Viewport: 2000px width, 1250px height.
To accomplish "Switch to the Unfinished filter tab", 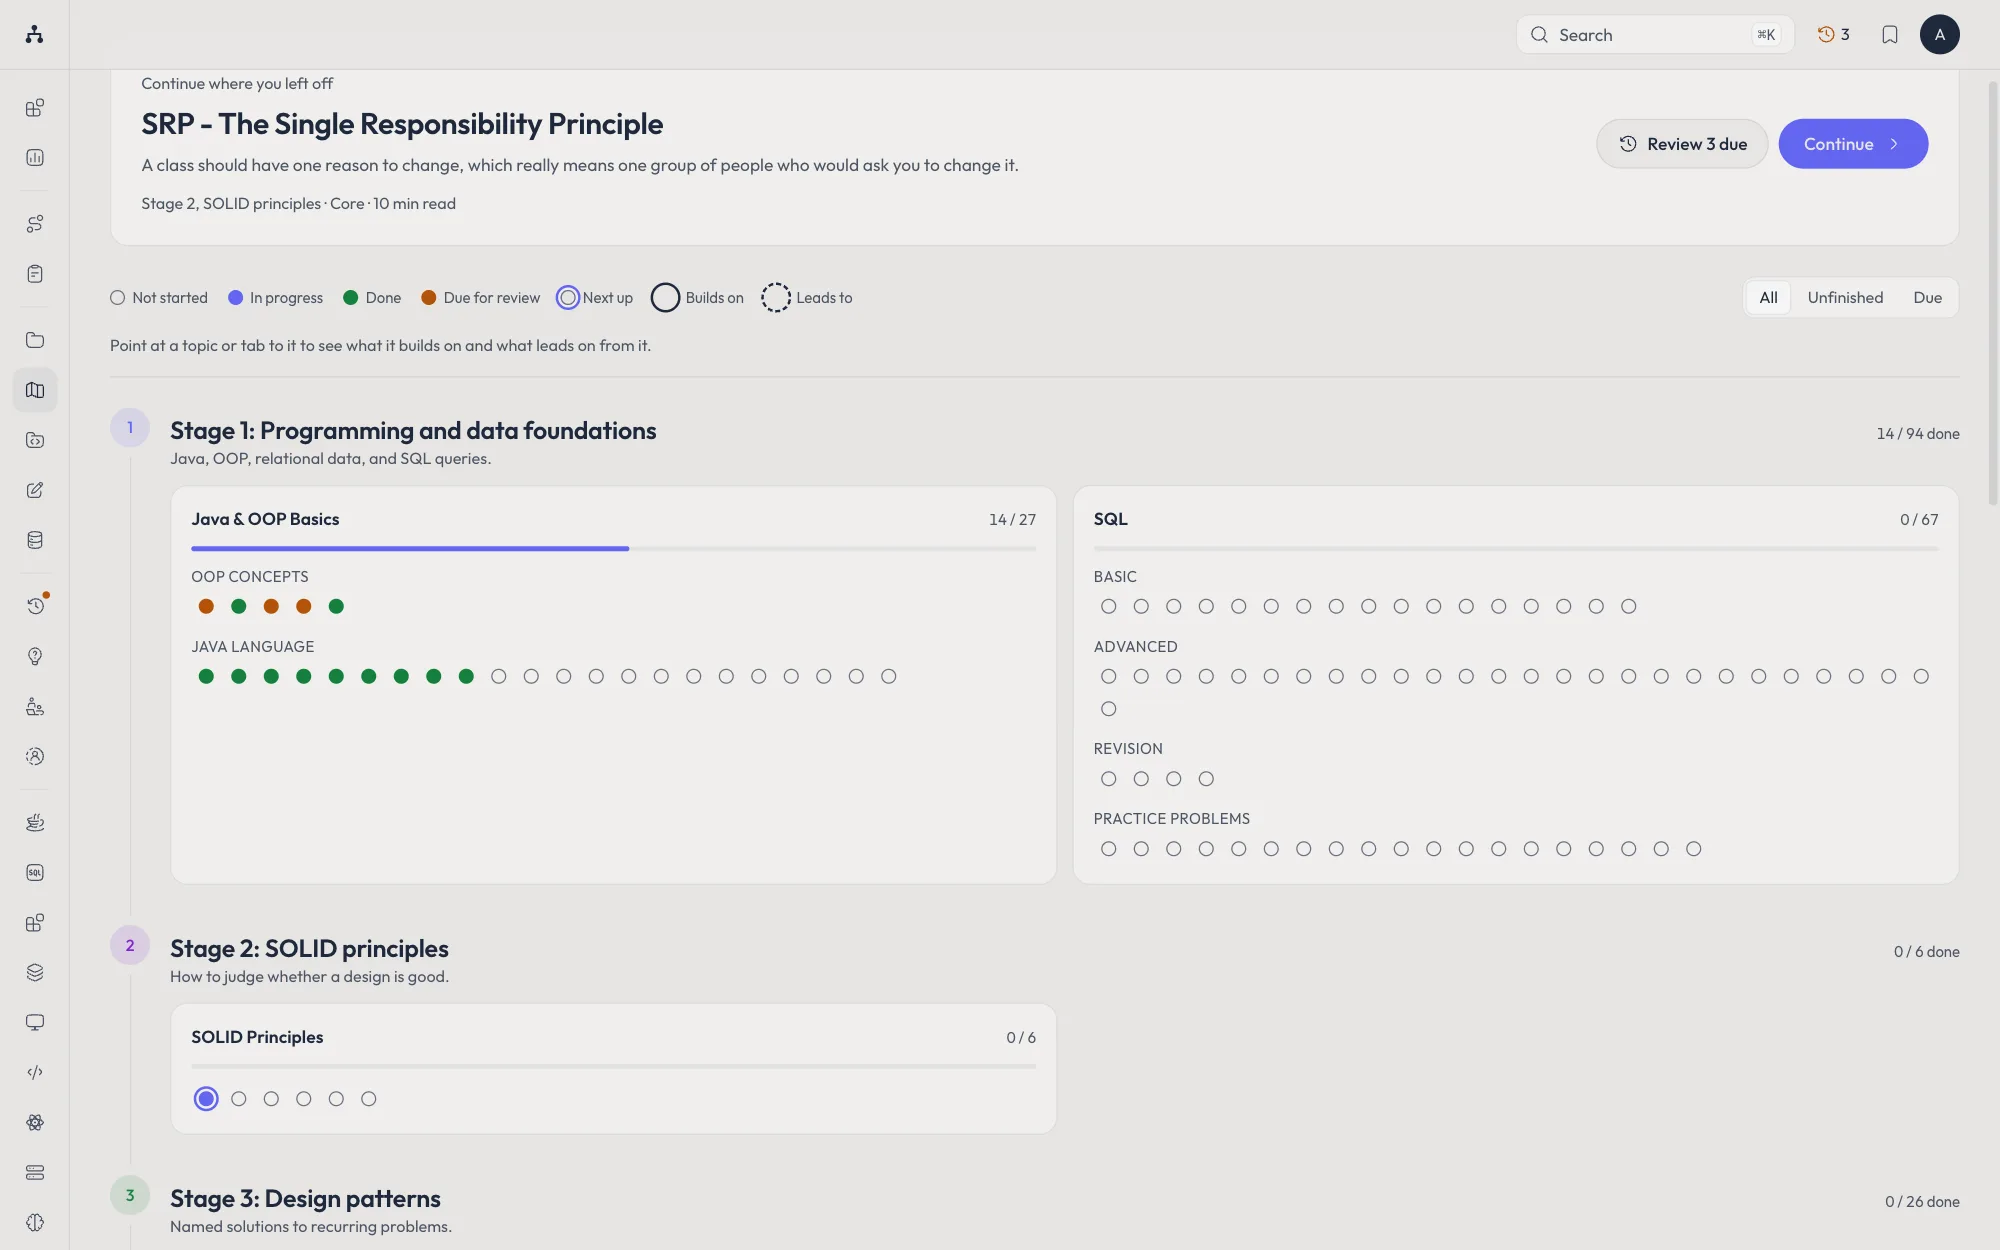I will (x=1845, y=298).
